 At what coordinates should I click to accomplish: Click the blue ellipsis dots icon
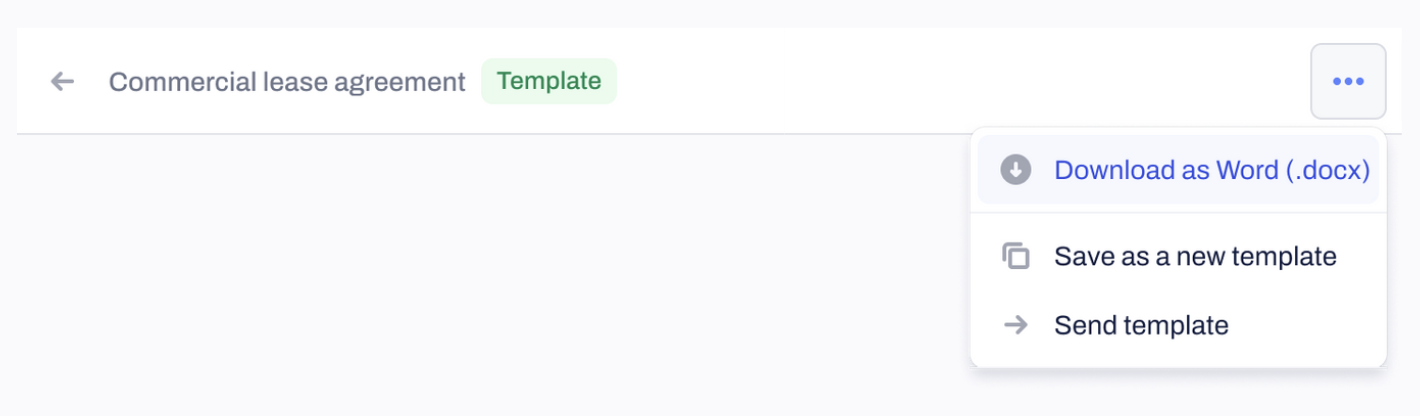(x=1348, y=82)
